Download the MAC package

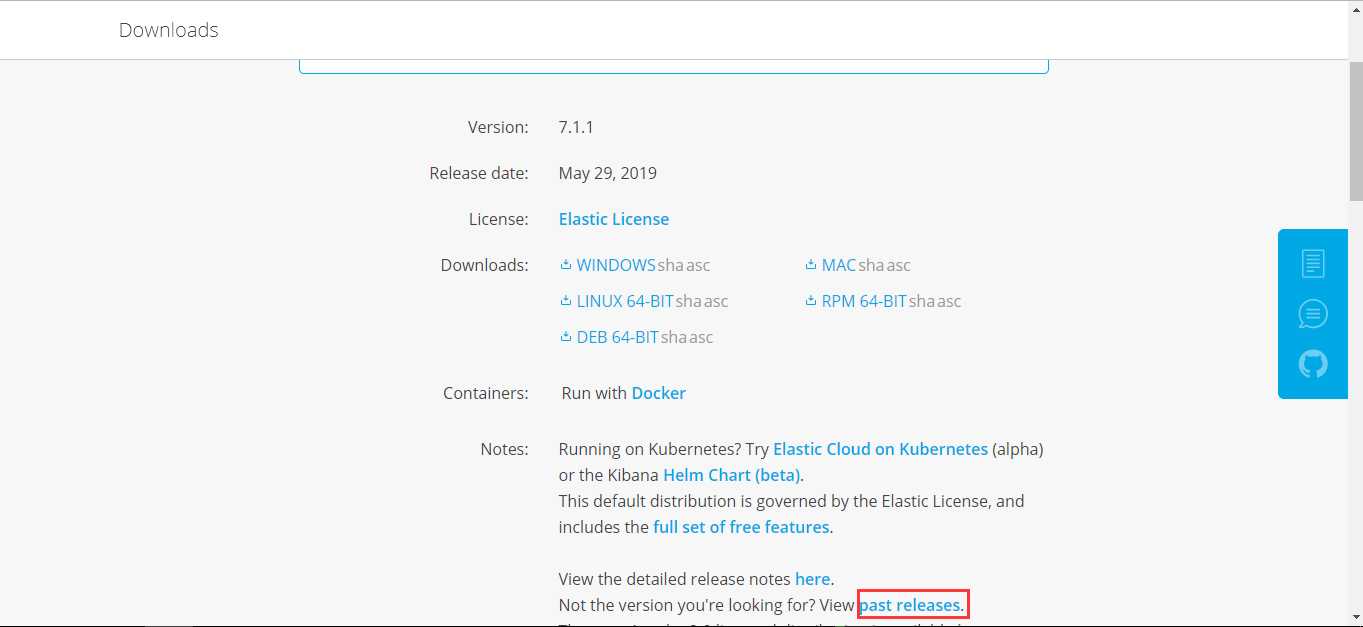click(839, 265)
